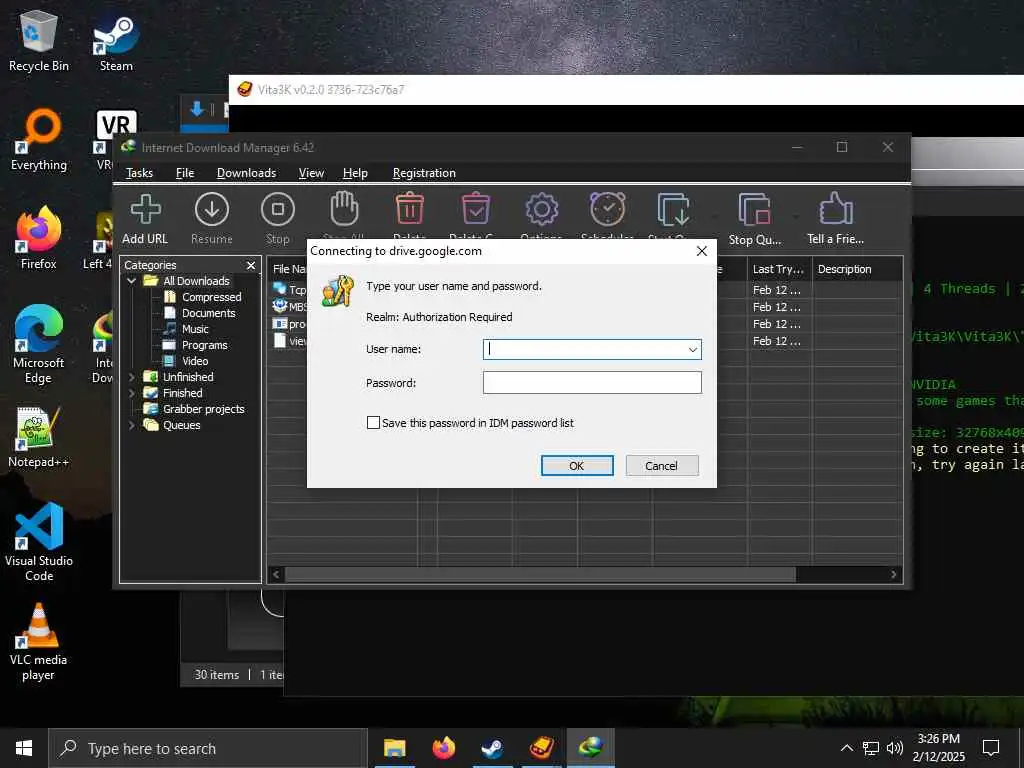Click the horizontal scrollbar in download list

(540, 574)
